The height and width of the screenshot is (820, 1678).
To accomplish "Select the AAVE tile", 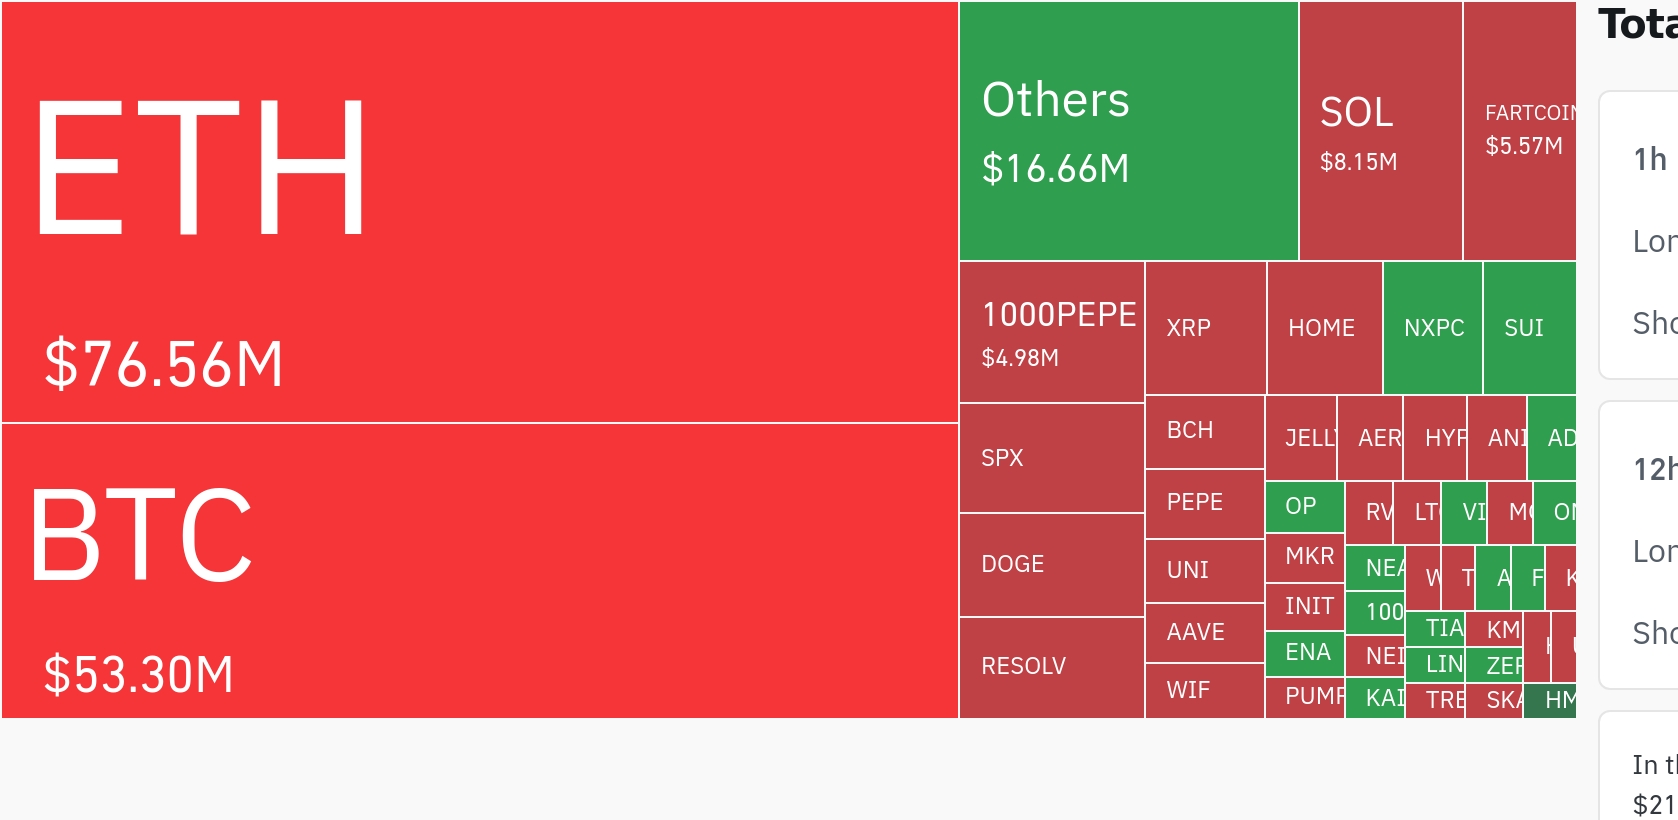I will [x=1205, y=633].
